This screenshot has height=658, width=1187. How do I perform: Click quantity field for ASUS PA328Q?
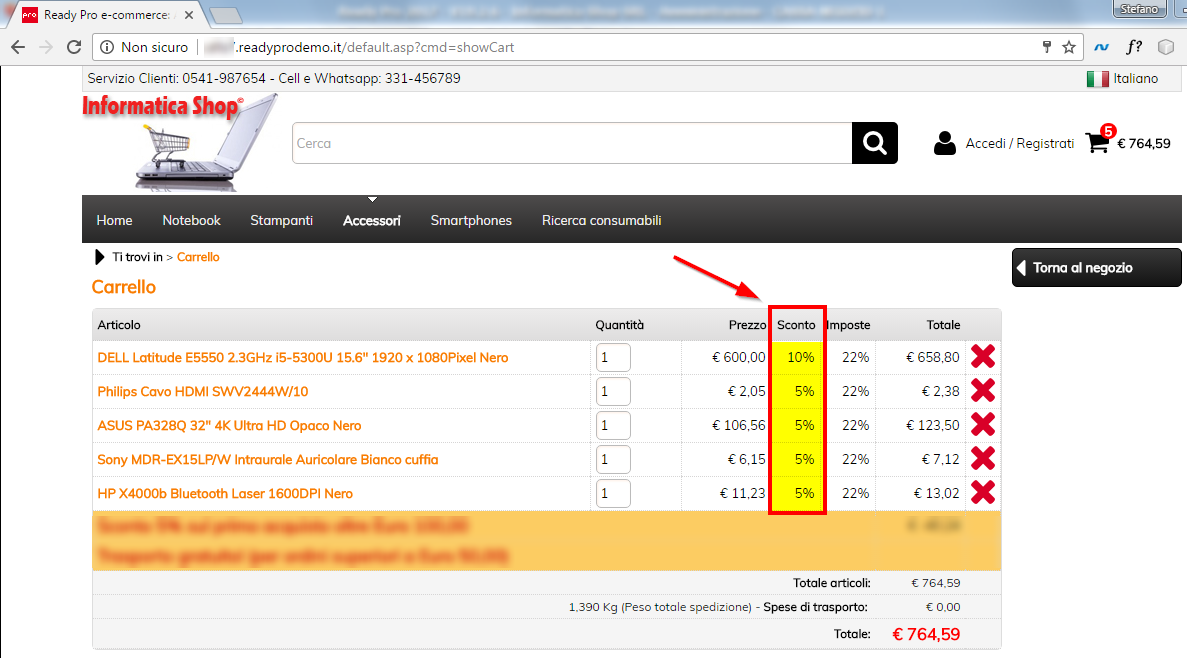(x=613, y=426)
